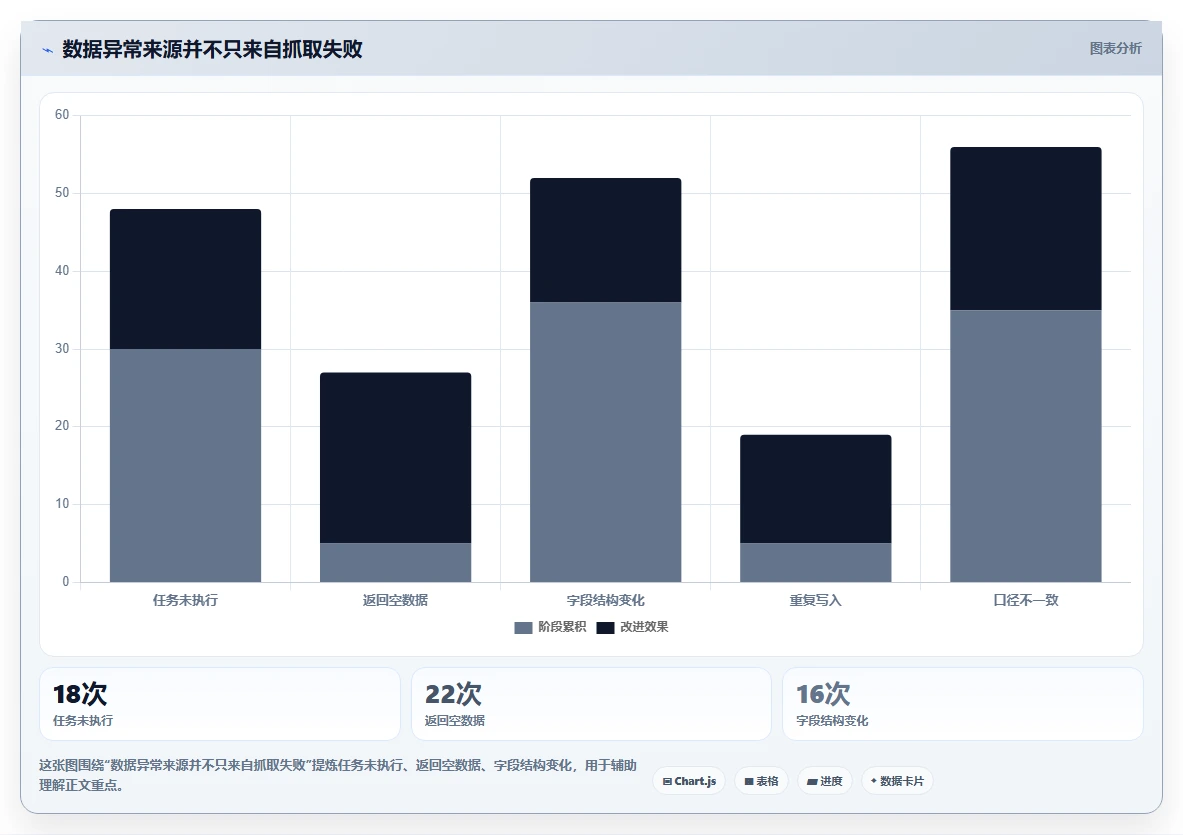Click the dark segment of the 字段结构变化 bar
The image size is (1183, 835).
tap(606, 240)
